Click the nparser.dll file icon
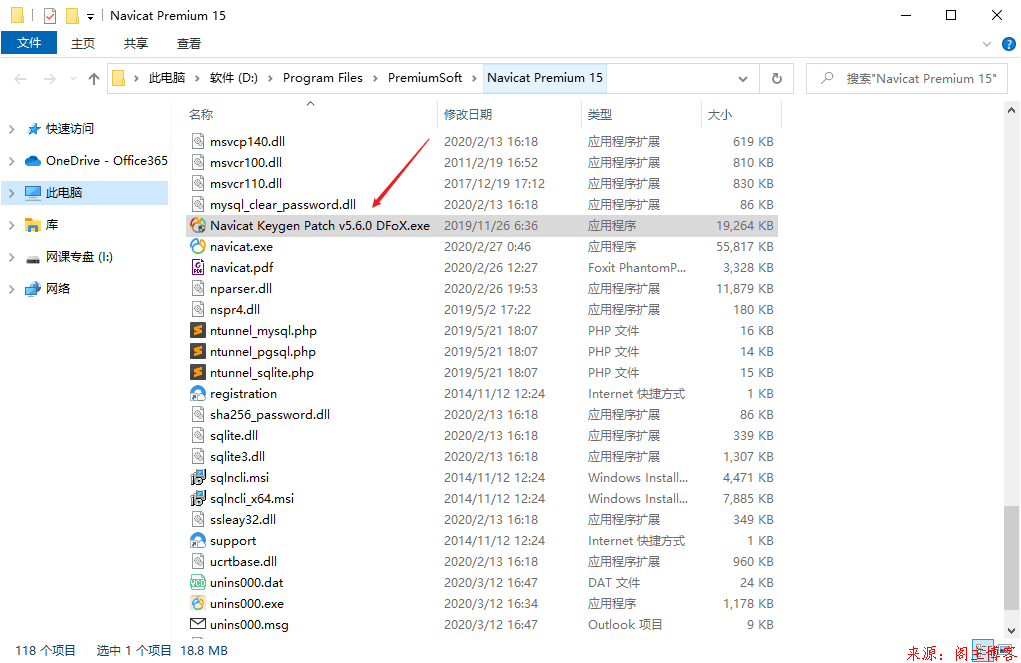Viewport: 1021px width, 663px height. click(198, 288)
